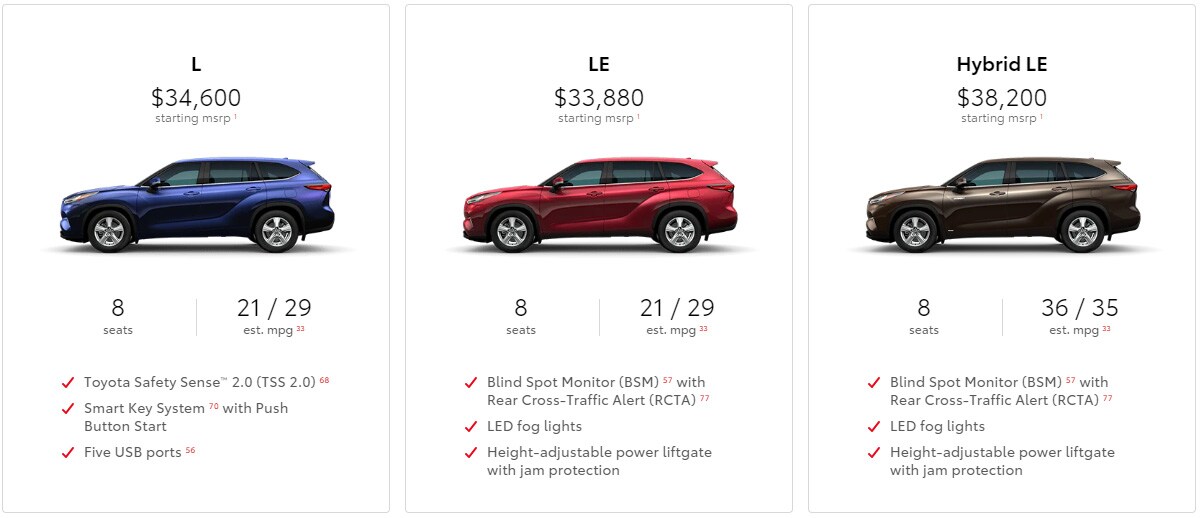This screenshot has height=518, width=1203.
Task: Click the 36 / 35 est. mpg figure
Action: (x=1079, y=308)
